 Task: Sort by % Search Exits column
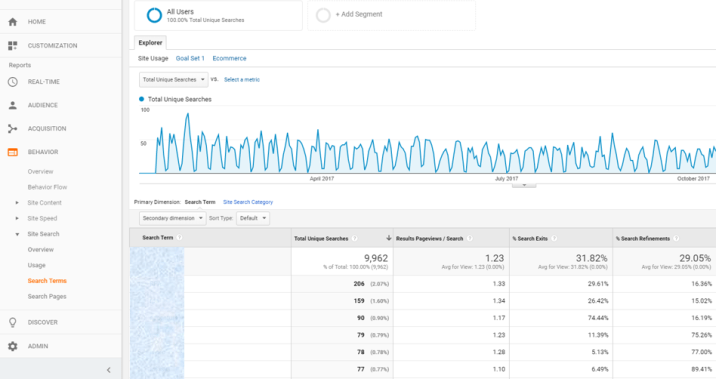(x=530, y=238)
